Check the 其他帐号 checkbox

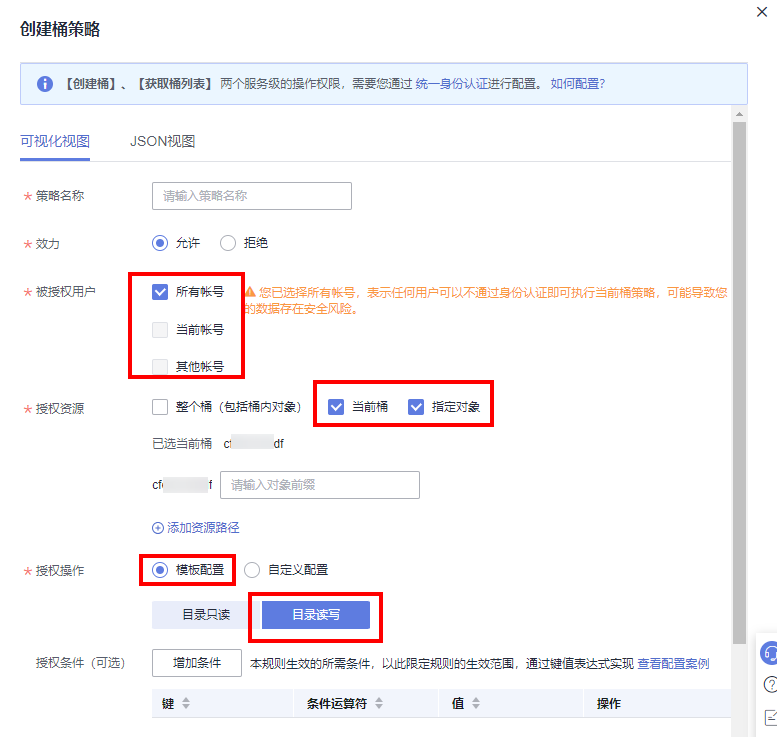click(x=160, y=367)
